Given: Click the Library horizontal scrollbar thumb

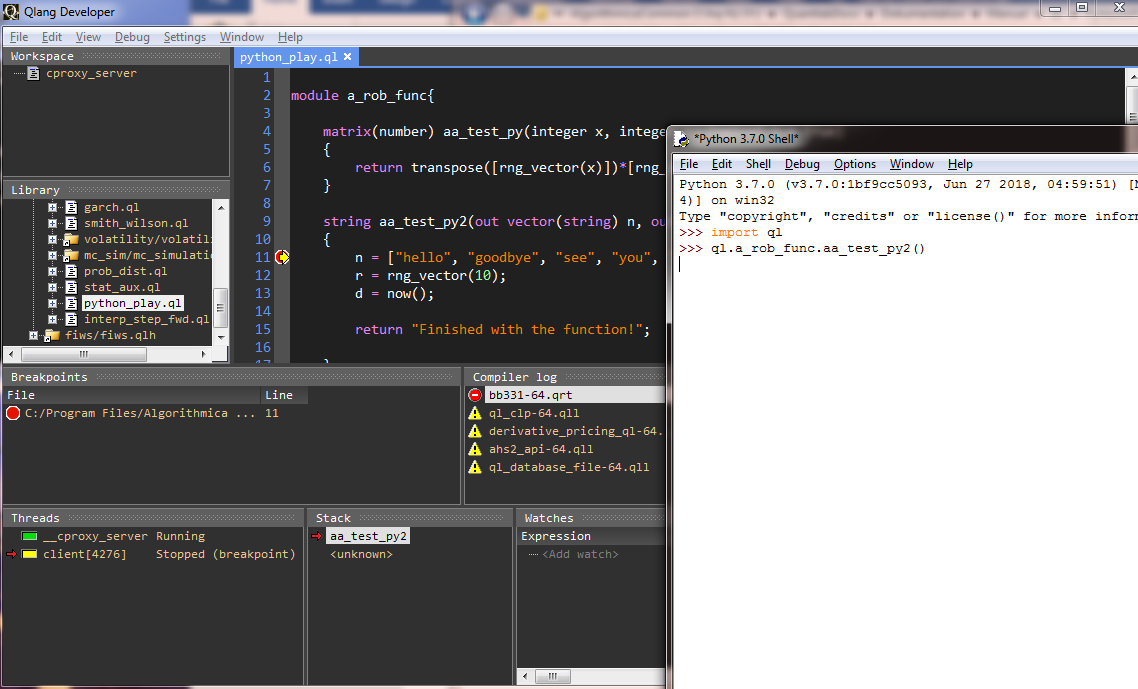Looking at the screenshot, I should click(83, 354).
